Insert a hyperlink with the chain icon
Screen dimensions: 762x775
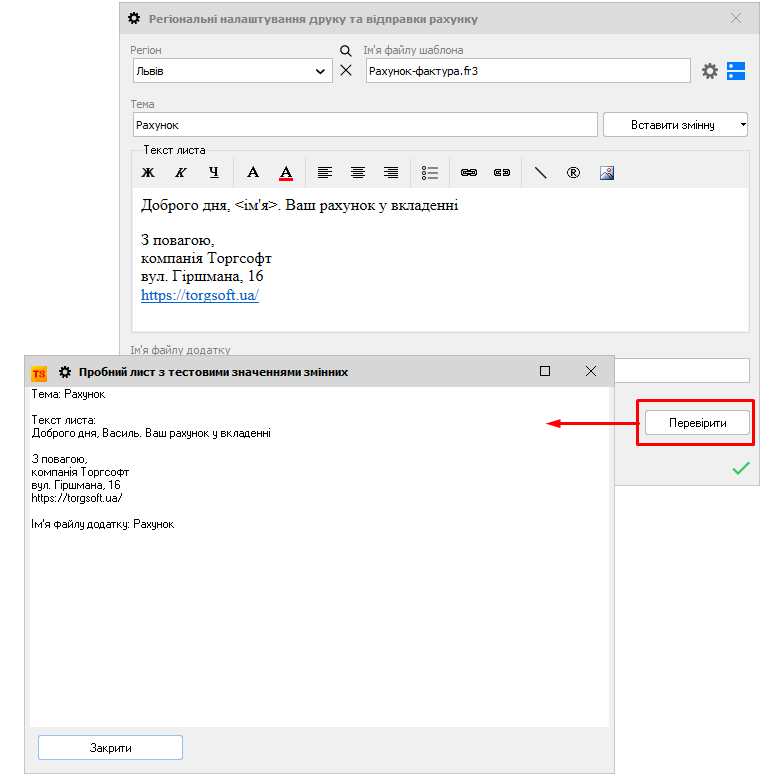click(x=469, y=172)
